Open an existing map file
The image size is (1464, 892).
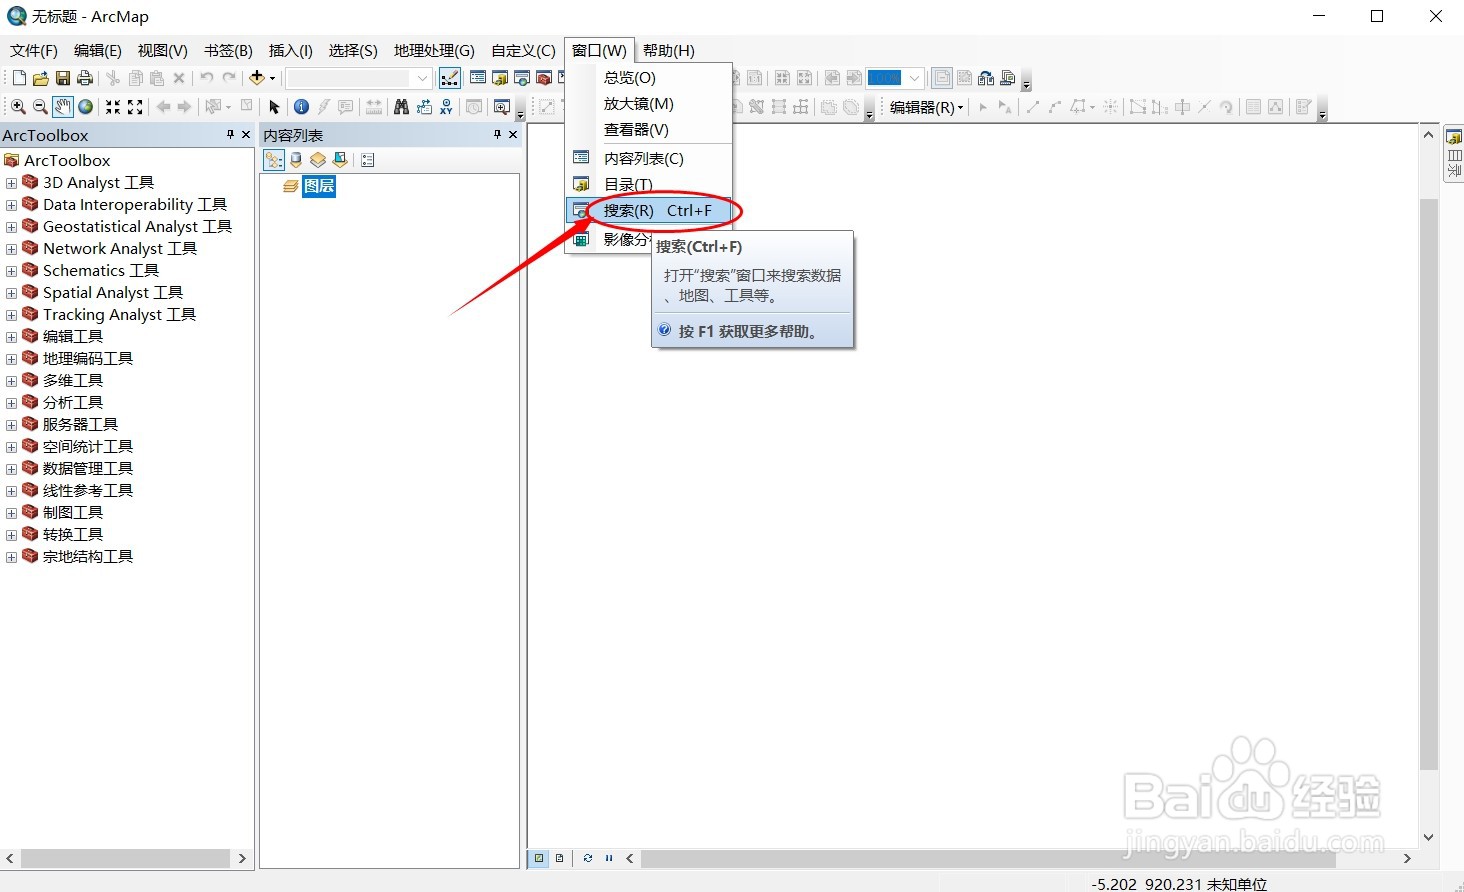(41, 78)
